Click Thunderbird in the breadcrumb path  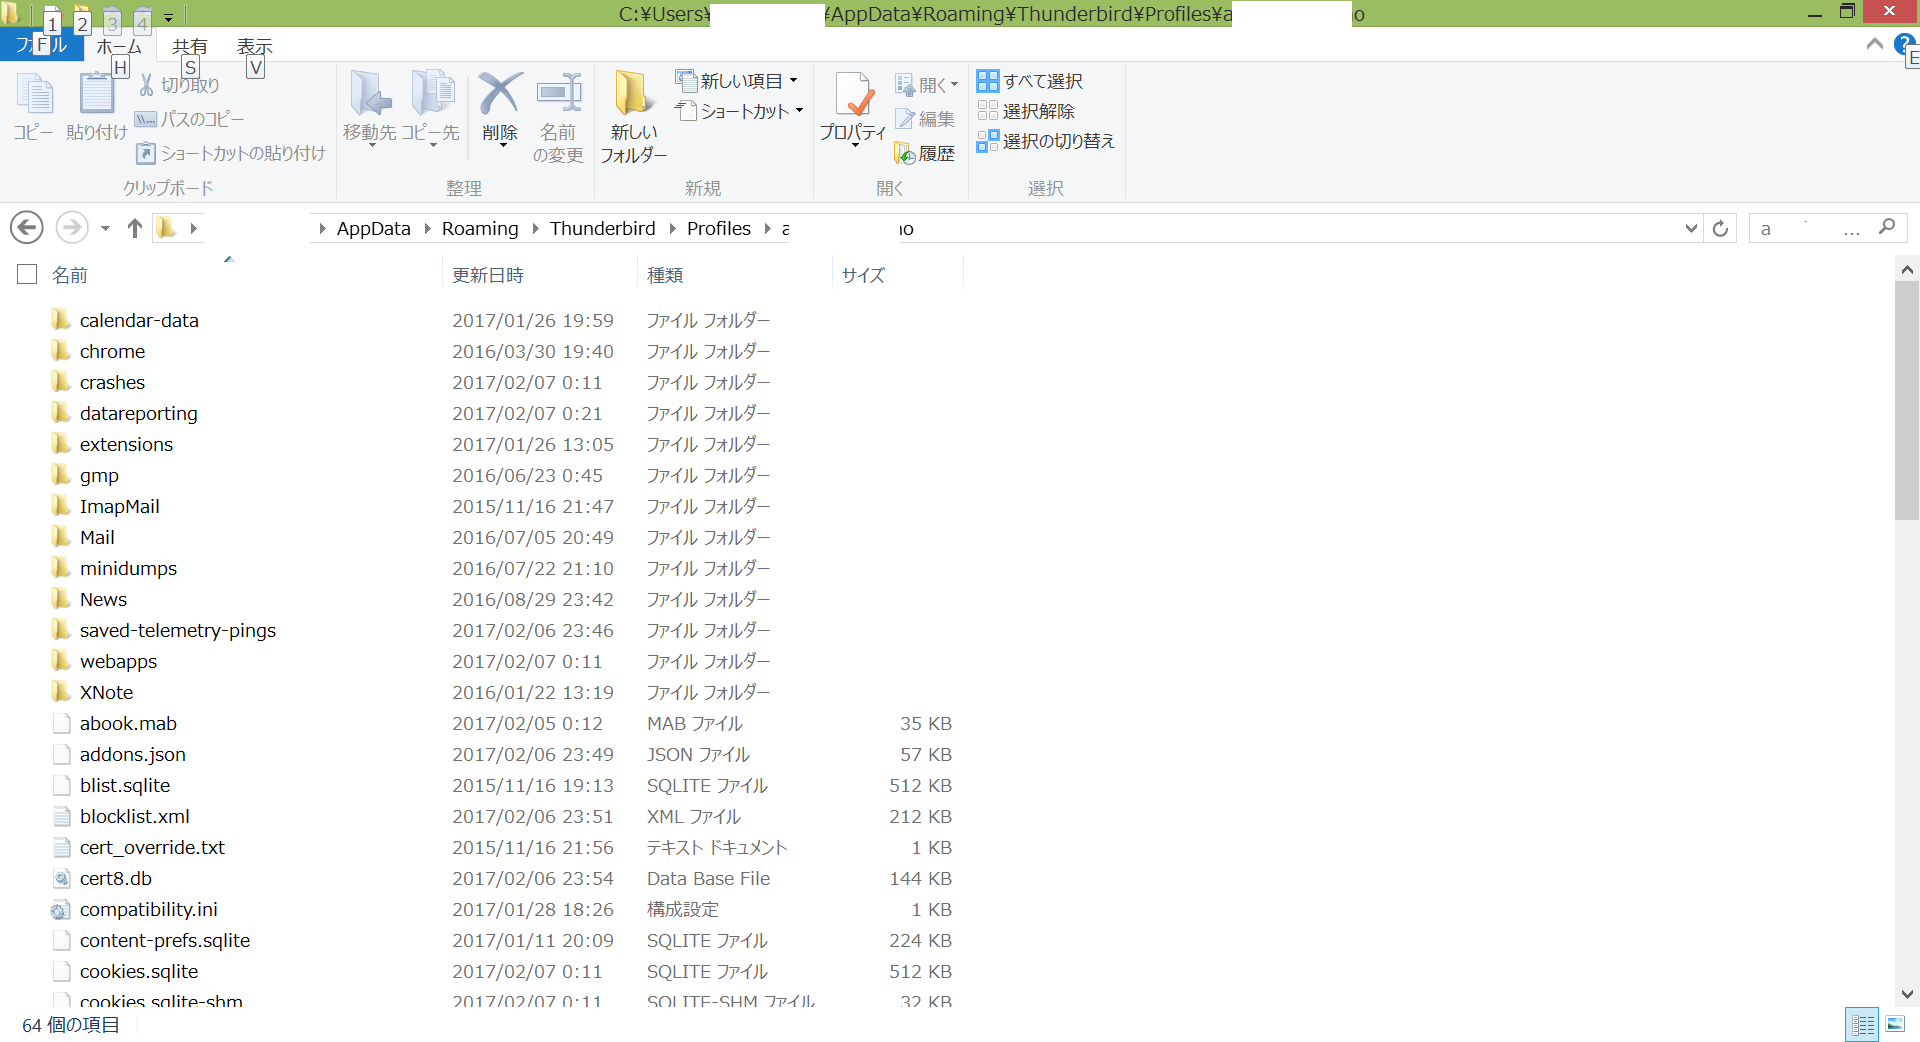pos(602,229)
